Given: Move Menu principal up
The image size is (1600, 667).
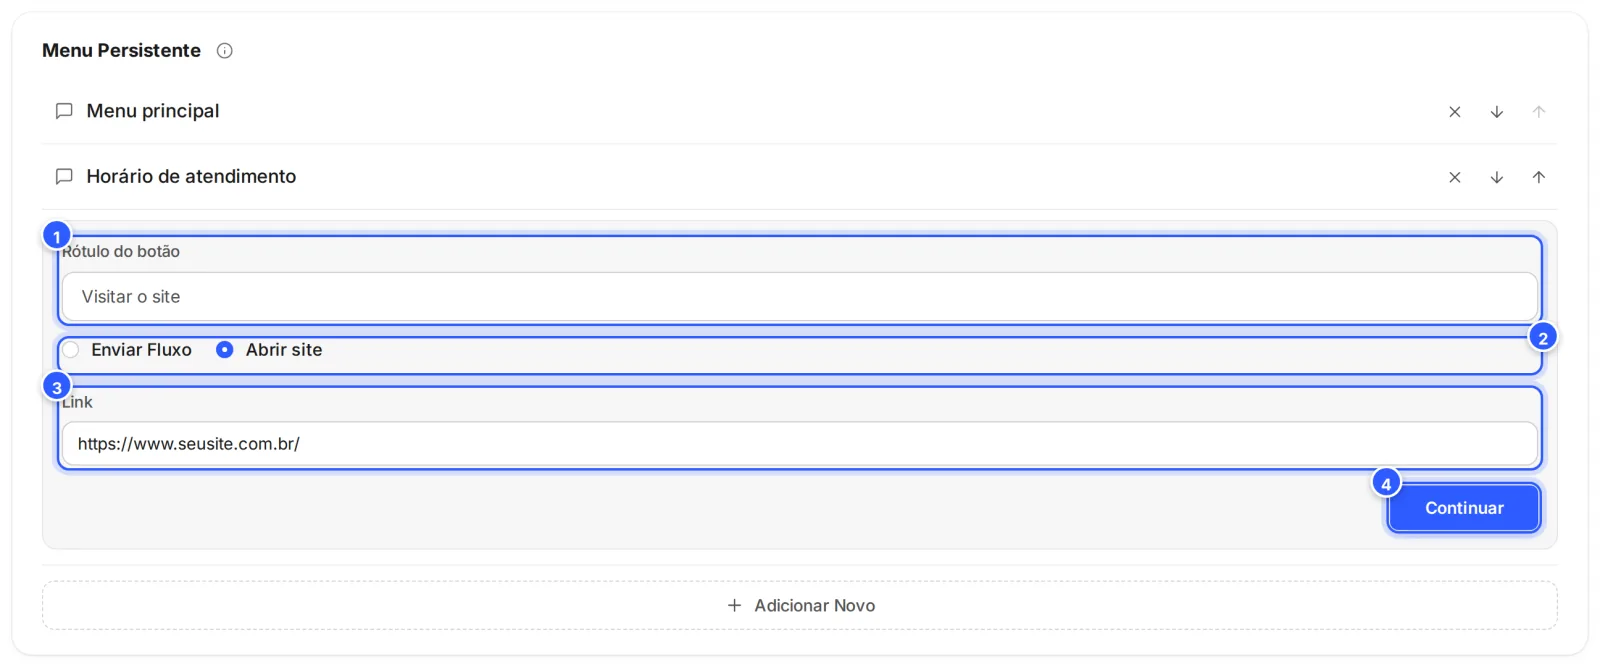Looking at the screenshot, I should 1539,112.
